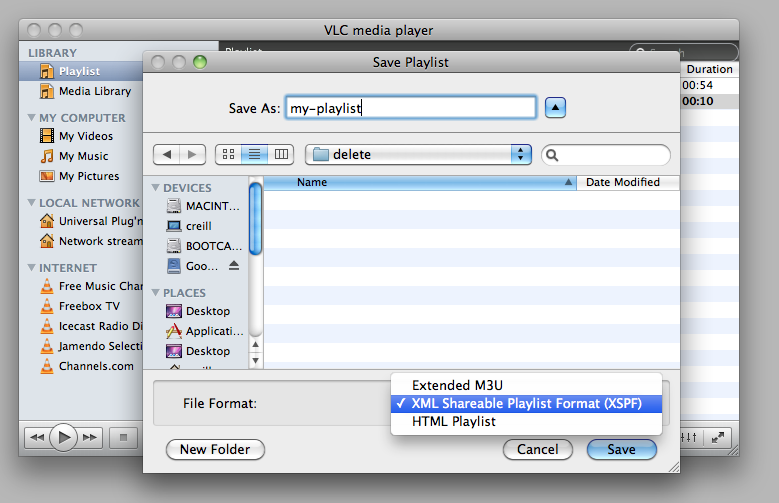779x503 pixels.
Task: Select BOOTCA... drive in Devices
Action: click(204, 246)
